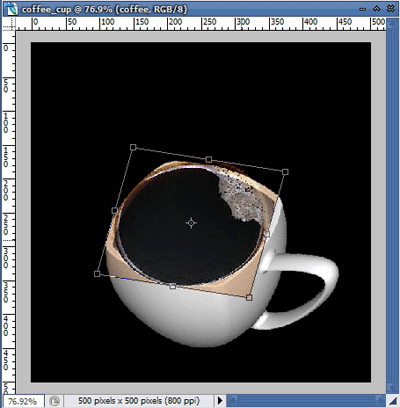Click the bottom-left corner transform handle
The image size is (400, 408).
pos(97,274)
